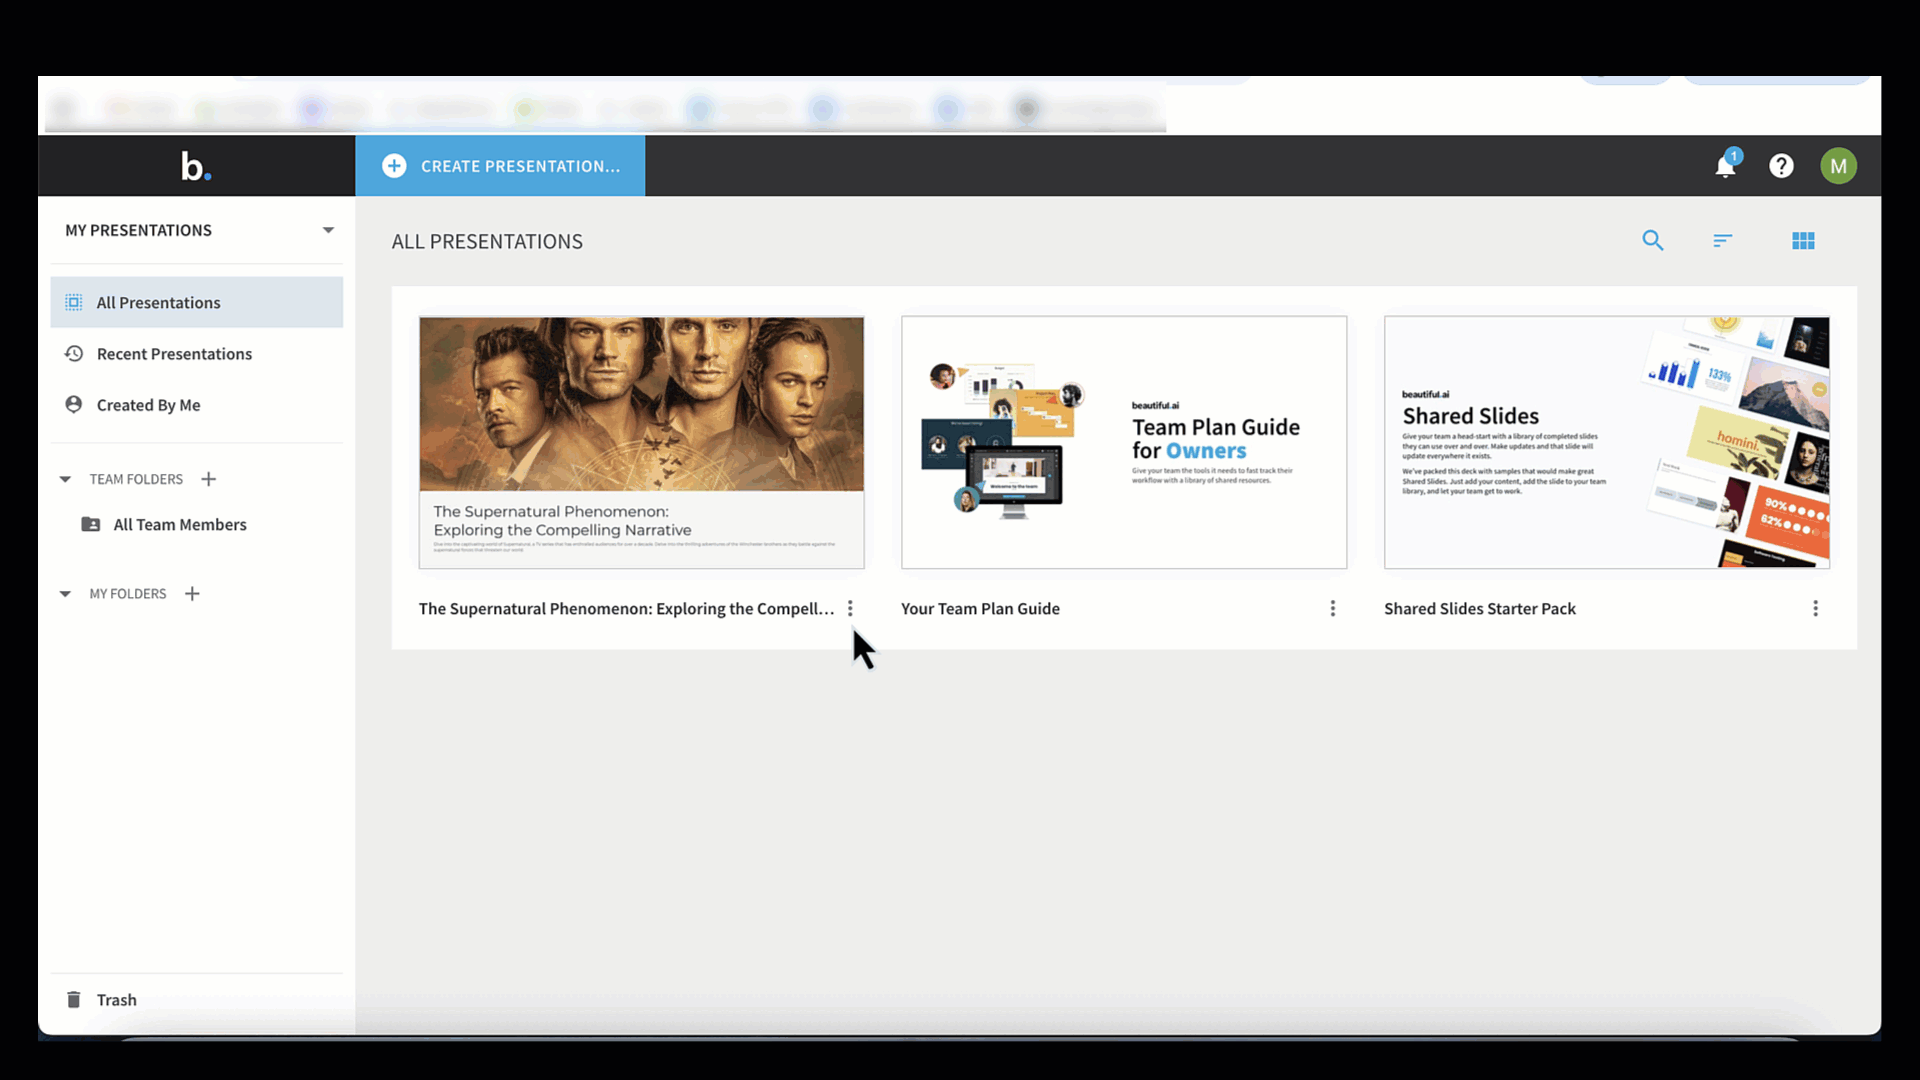Click Your Team Plan Guide title
This screenshot has height=1080, width=1920.
(x=980, y=609)
